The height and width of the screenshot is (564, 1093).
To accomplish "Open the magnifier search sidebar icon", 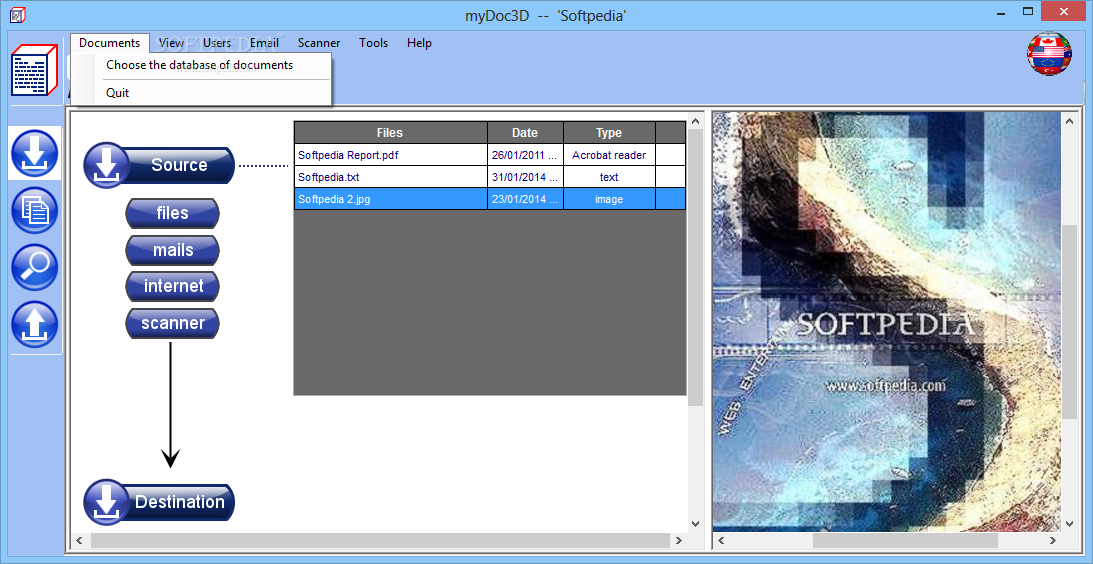I will pos(34,268).
